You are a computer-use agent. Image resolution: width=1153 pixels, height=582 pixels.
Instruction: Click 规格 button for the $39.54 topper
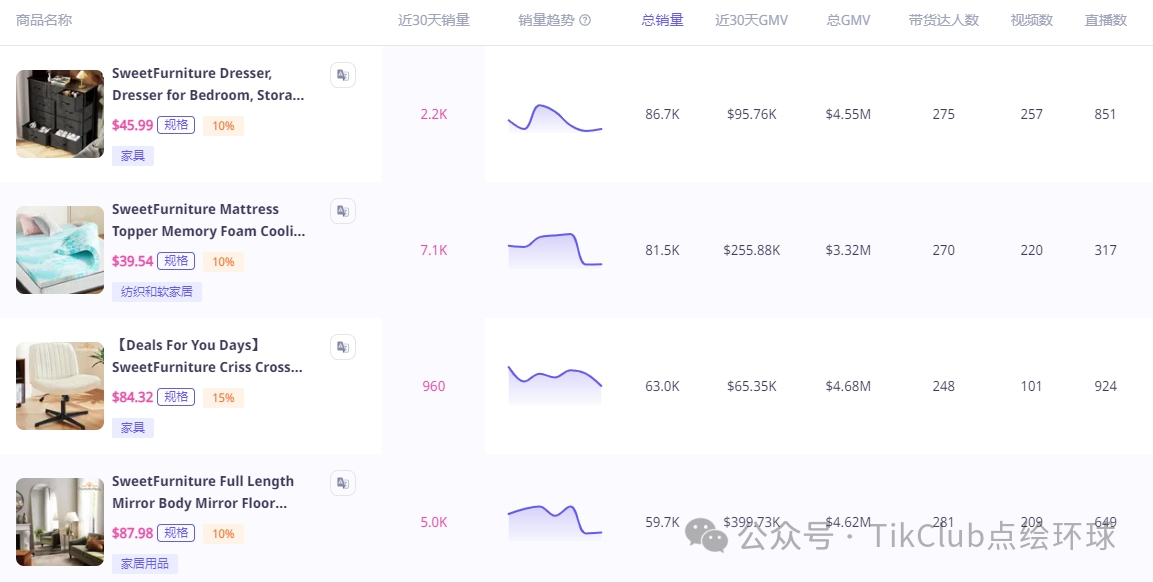(x=176, y=261)
